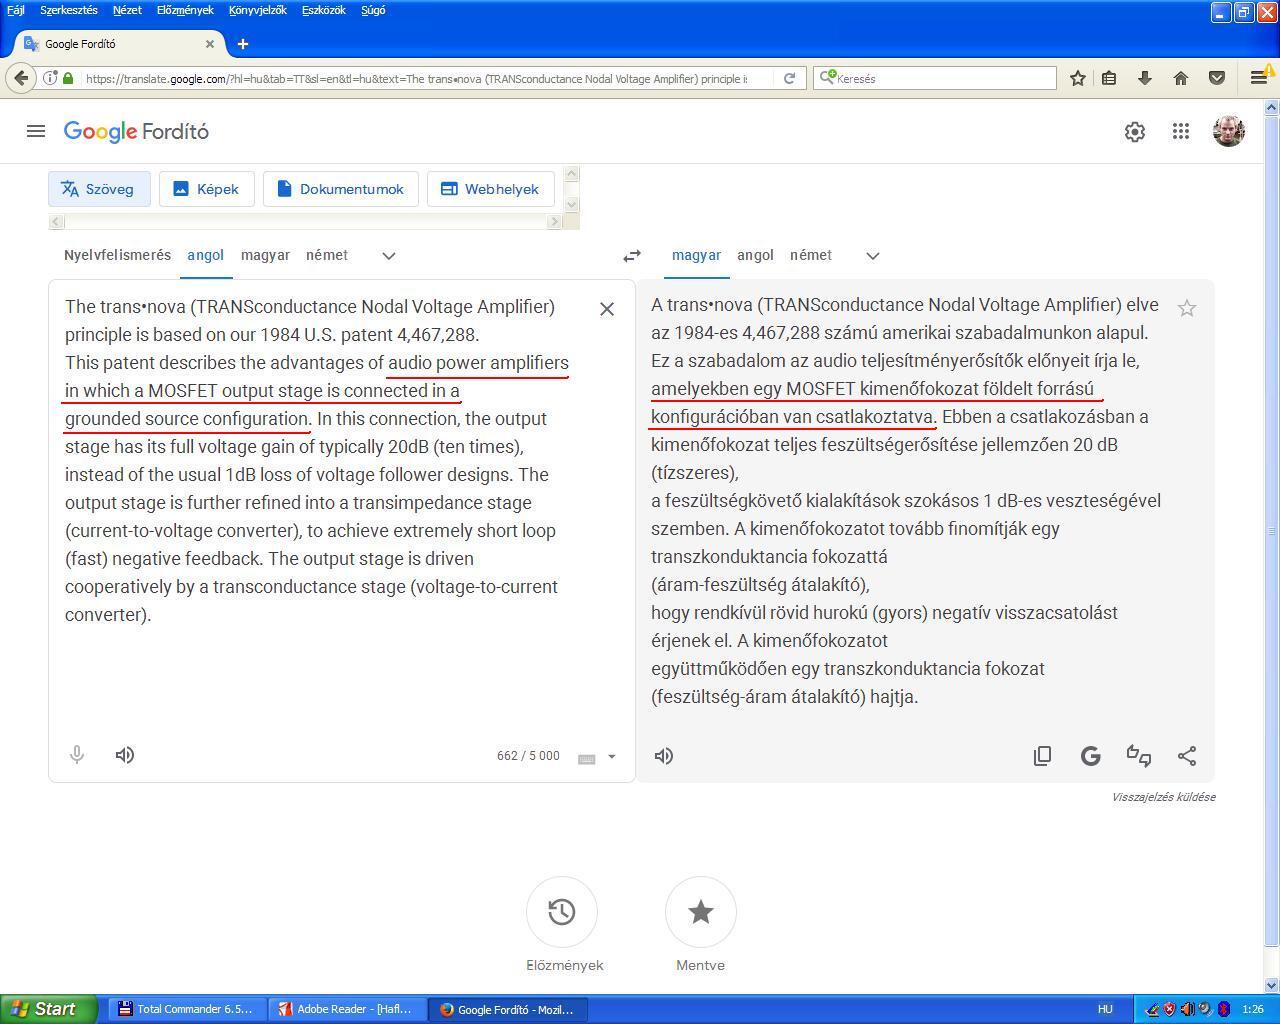
Task: Reload the page
Action: coord(789,78)
